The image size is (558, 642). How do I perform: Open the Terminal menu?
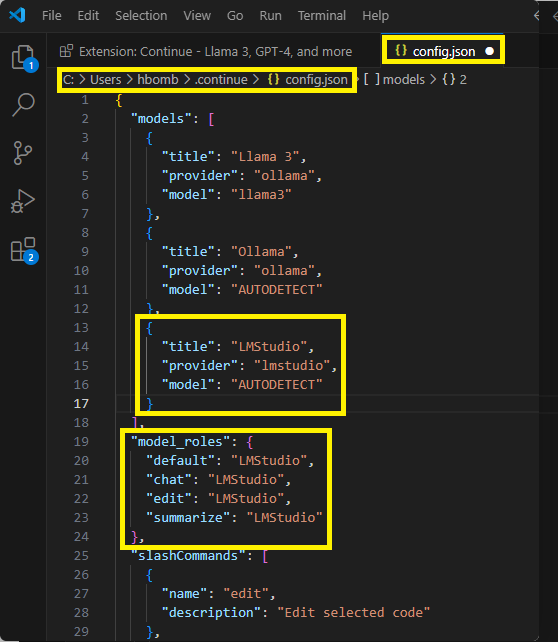pos(322,16)
